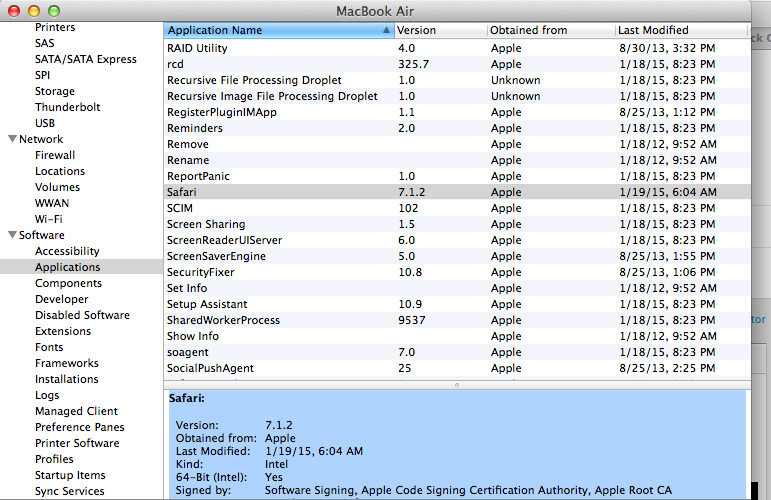Select the SocialPushAgent row
This screenshot has height=500, width=771.
pos(457,368)
